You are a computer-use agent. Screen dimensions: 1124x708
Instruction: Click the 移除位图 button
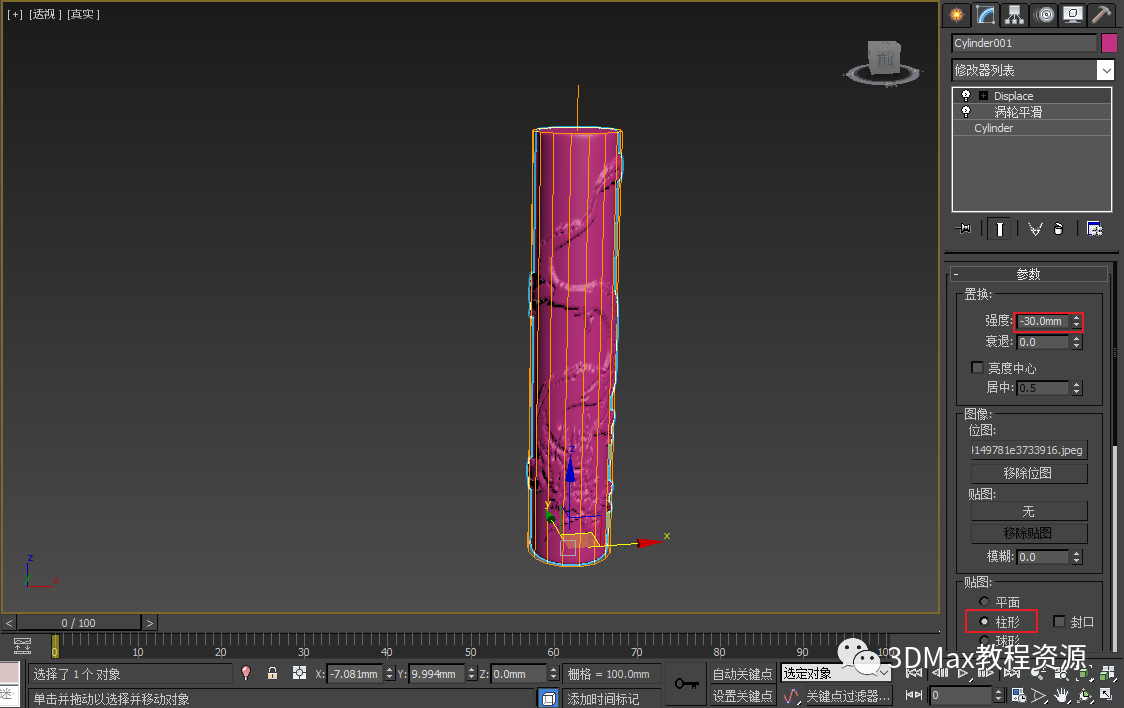[1029, 474]
